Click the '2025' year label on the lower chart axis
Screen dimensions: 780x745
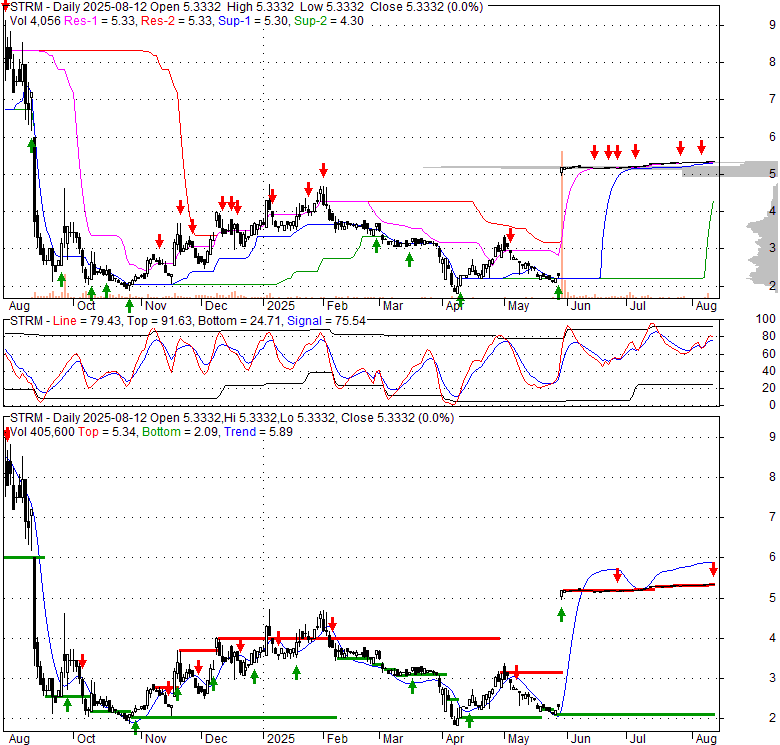click(281, 739)
